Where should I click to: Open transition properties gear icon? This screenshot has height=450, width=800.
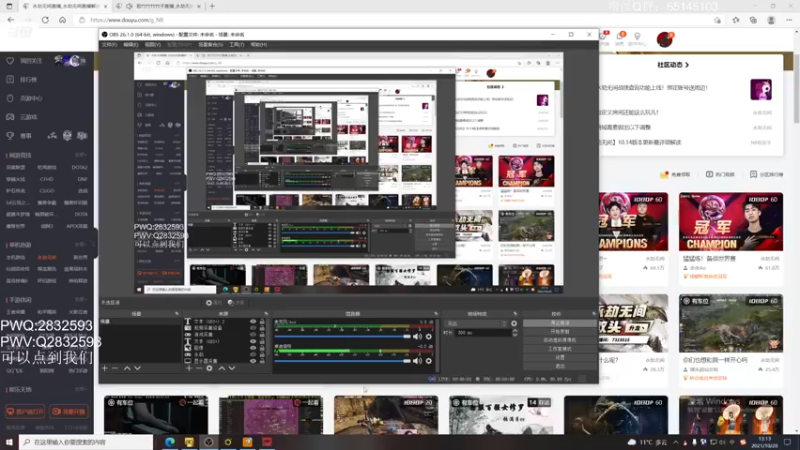[x=514, y=323]
